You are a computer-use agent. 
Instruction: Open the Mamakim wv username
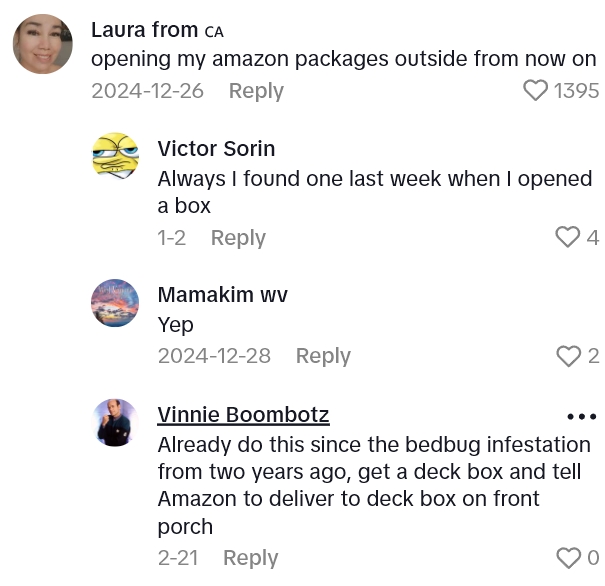click(x=223, y=296)
